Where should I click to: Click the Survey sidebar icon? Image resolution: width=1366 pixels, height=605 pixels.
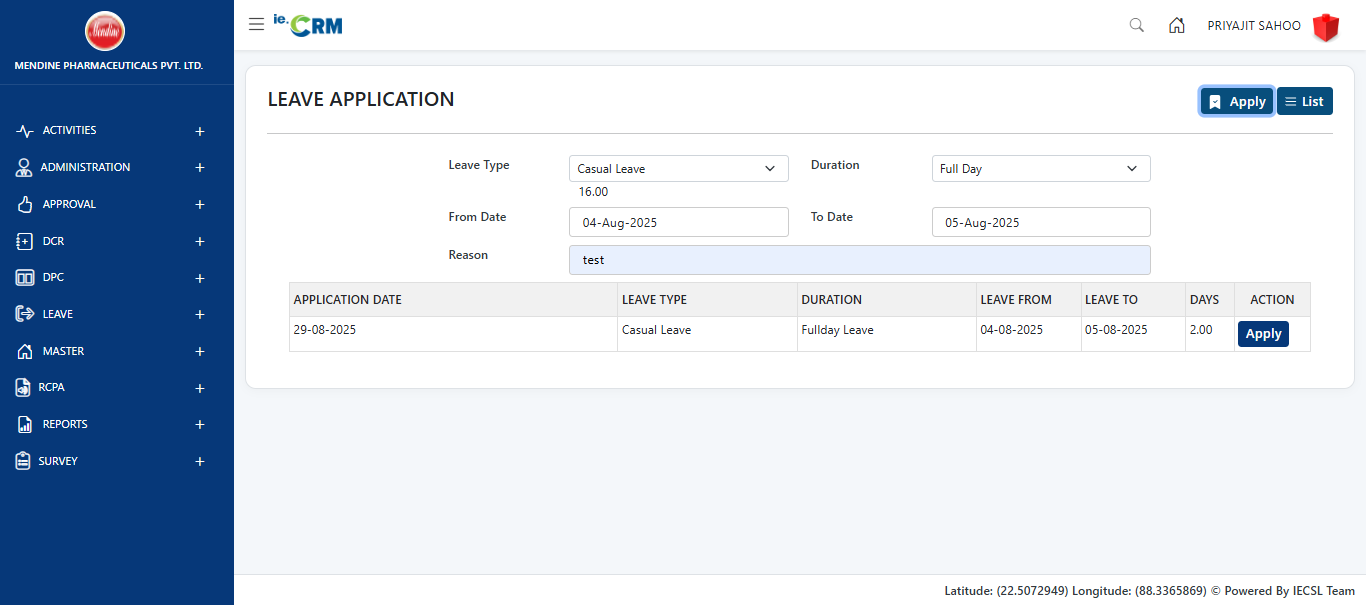[24, 460]
